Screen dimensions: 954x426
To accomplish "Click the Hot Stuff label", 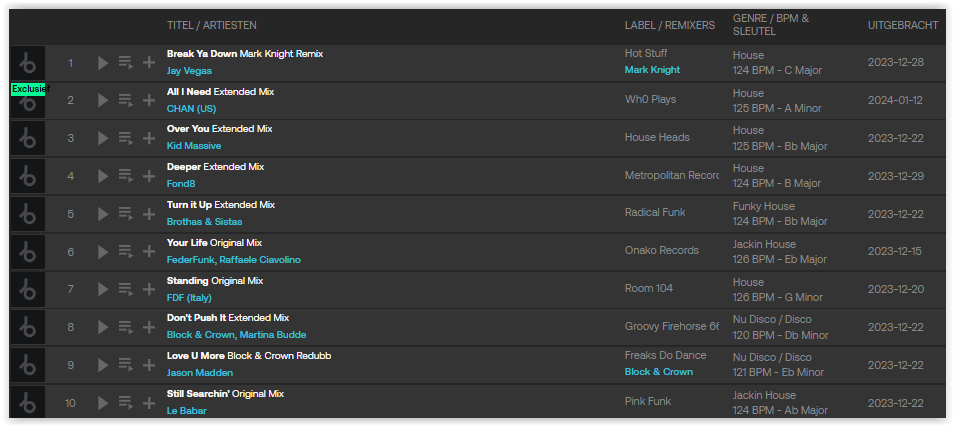I will [646, 54].
